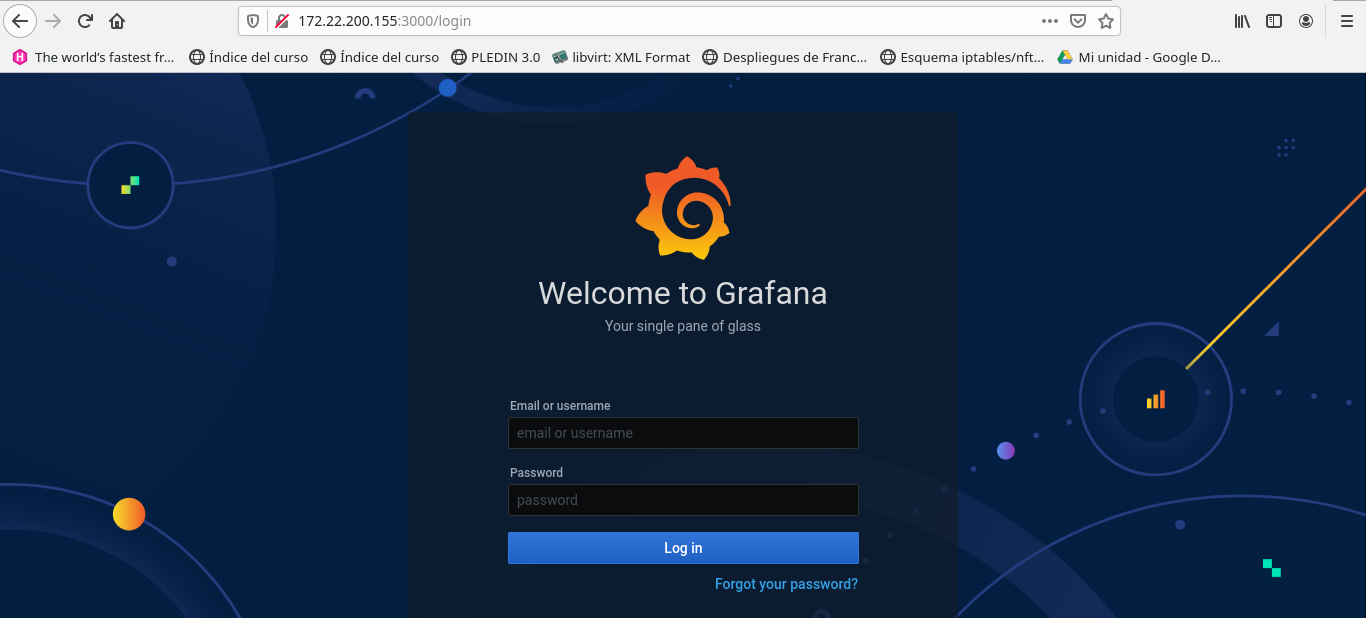Open tracking protection shield in address bar
This screenshot has width=1366, height=618.
click(253, 21)
